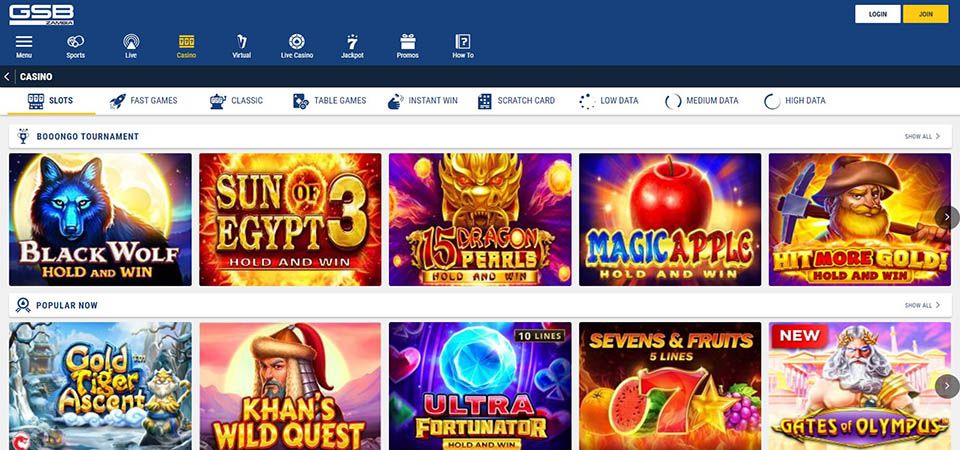The height and width of the screenshot is (450, 960).
Task: Select the Virtual games icon
Action: [x=241, y=42]
